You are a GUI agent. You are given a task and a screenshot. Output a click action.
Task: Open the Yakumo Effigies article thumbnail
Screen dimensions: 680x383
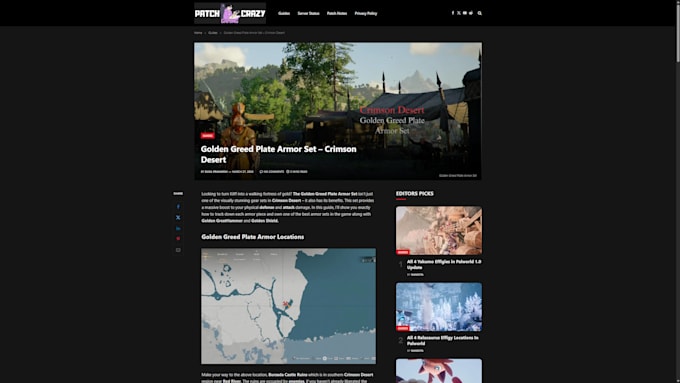point(439,230)
